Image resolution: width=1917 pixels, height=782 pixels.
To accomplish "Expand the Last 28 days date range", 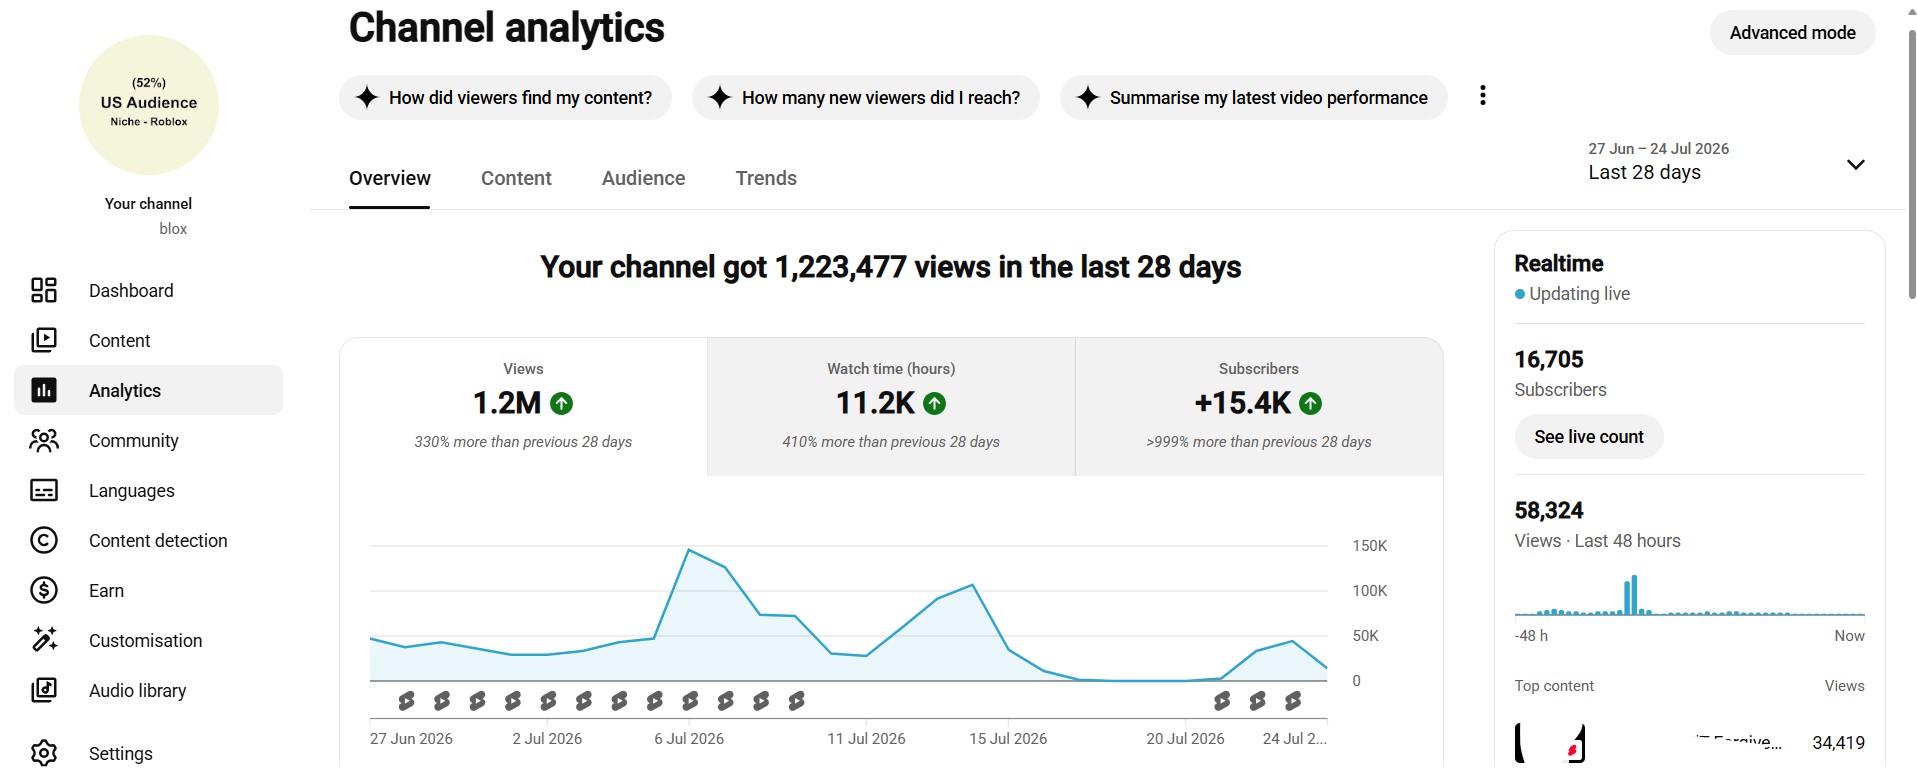I will pyautogui.click(x=1726, y=162).
